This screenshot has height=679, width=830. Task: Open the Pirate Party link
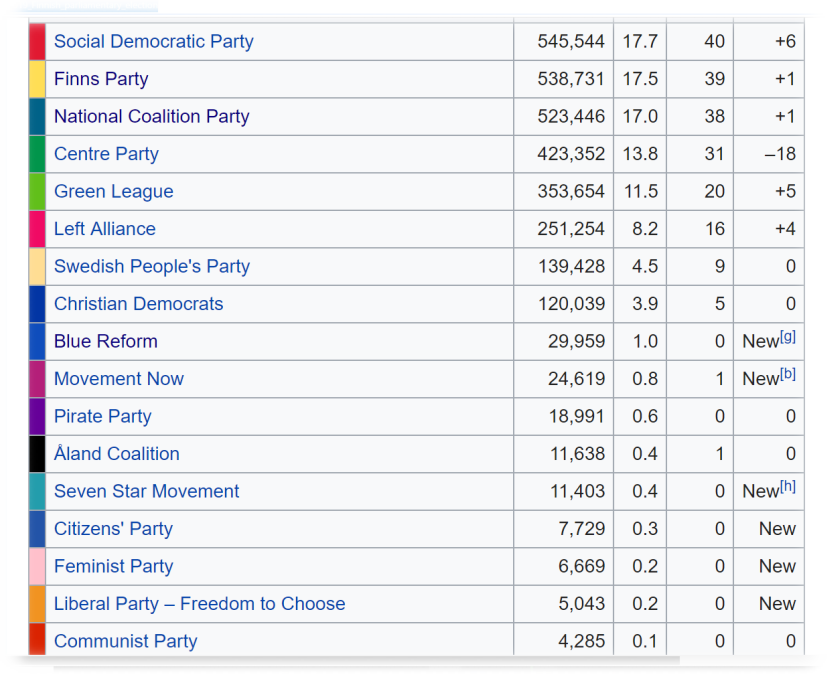(103, 417)
